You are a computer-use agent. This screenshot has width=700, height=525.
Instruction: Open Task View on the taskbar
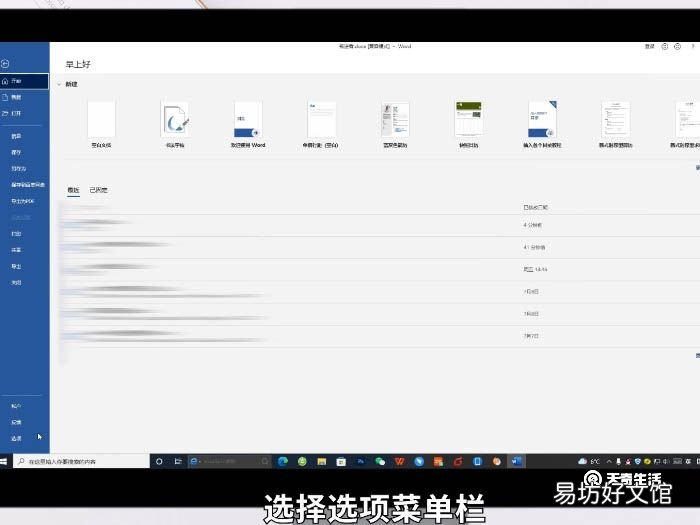[178, 462]
